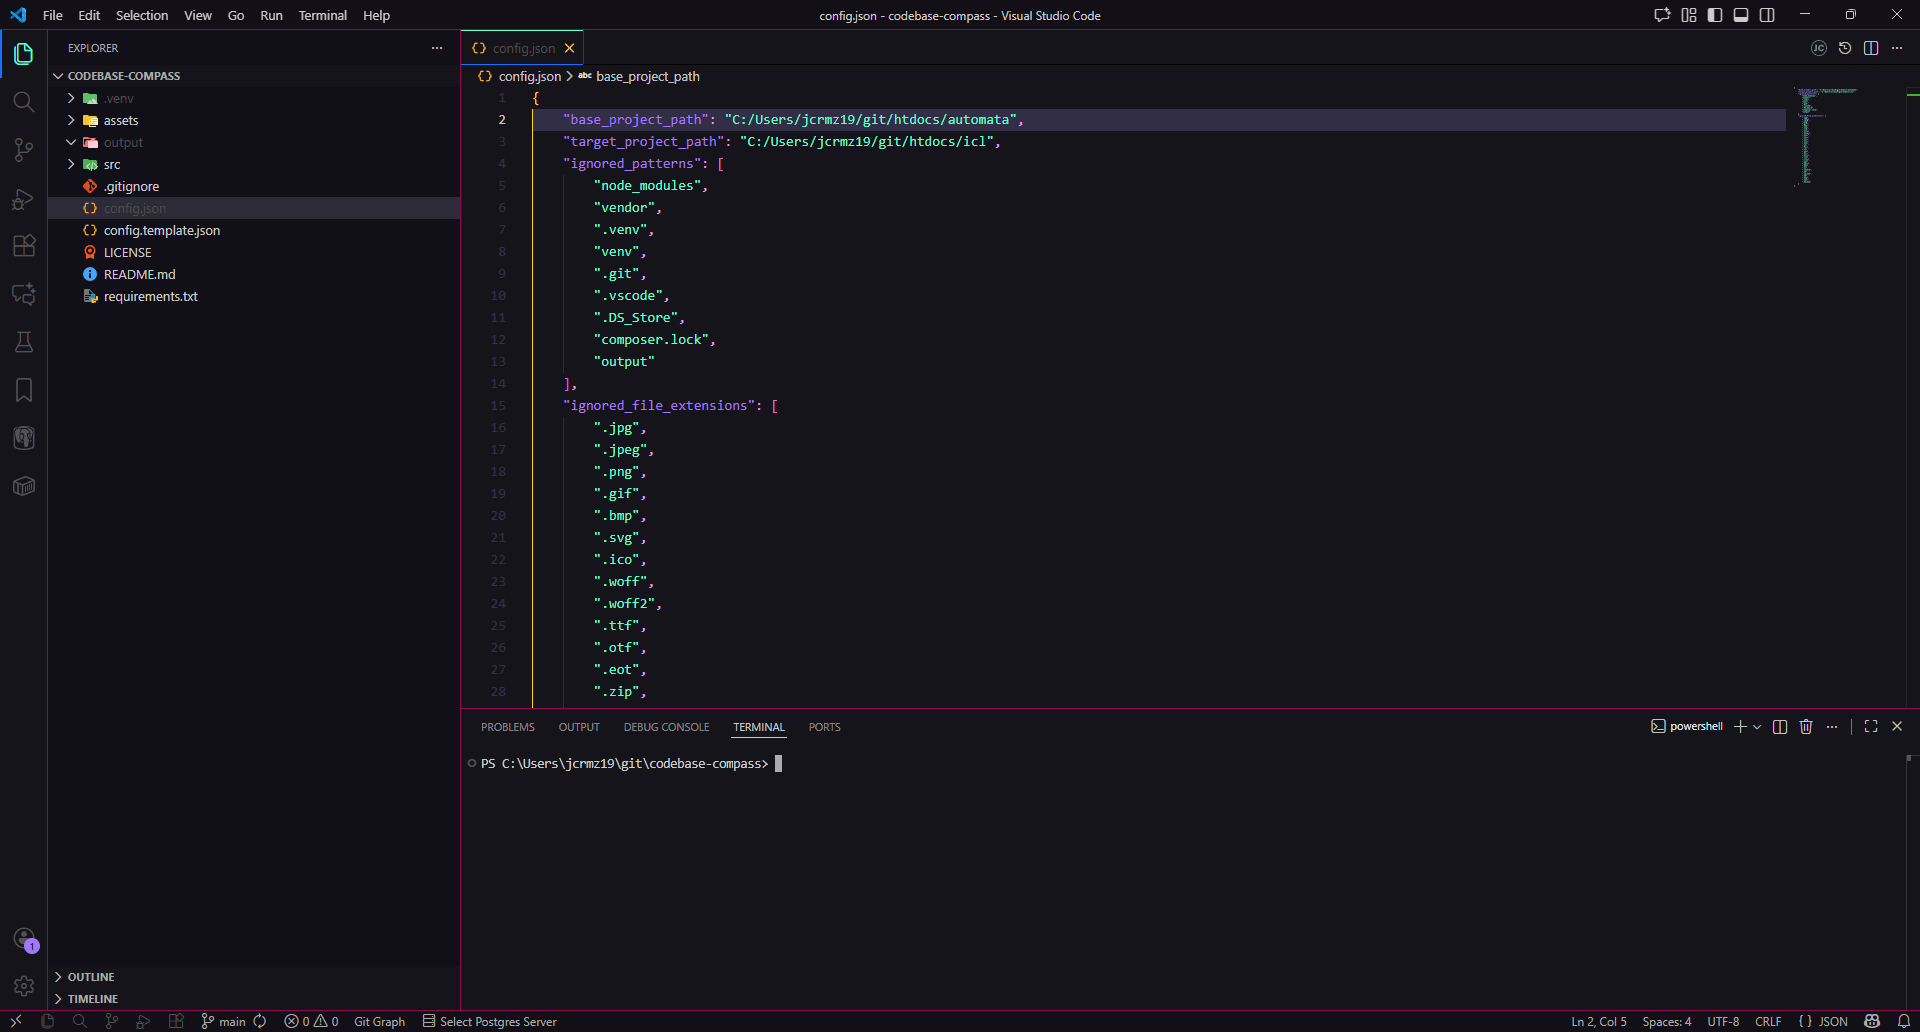Toggle the bottom Panel visibility
The height and width of the screenshot is (1032, 1920).
click(x=1741, y=15)
